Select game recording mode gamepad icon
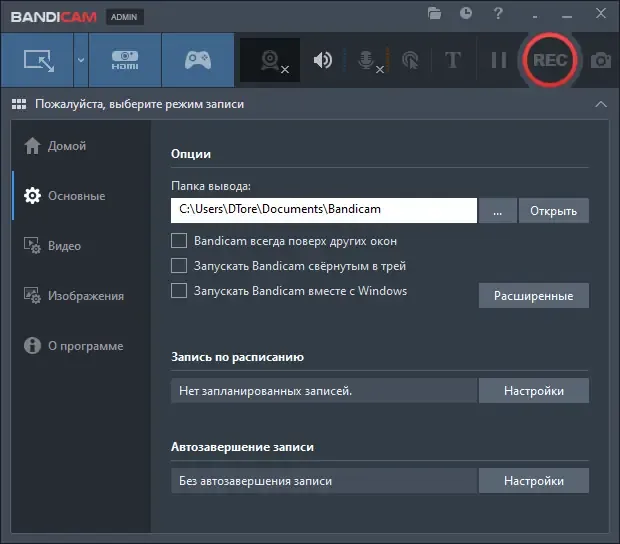Screen dimensions: 620x544 pyautogui.click(x=198, y=60)
